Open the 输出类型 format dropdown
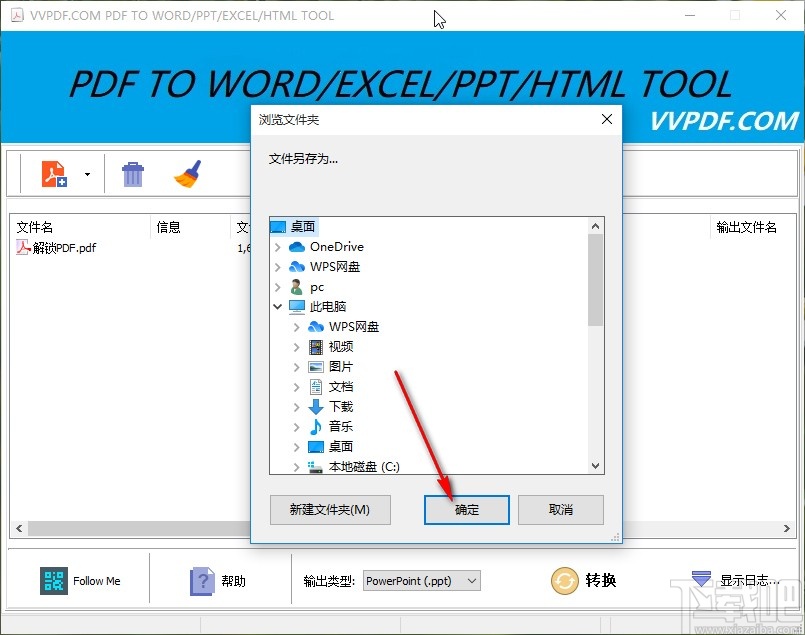Viewport: 805px width, 635px height. pyautogui.click(x=420, y=580)
